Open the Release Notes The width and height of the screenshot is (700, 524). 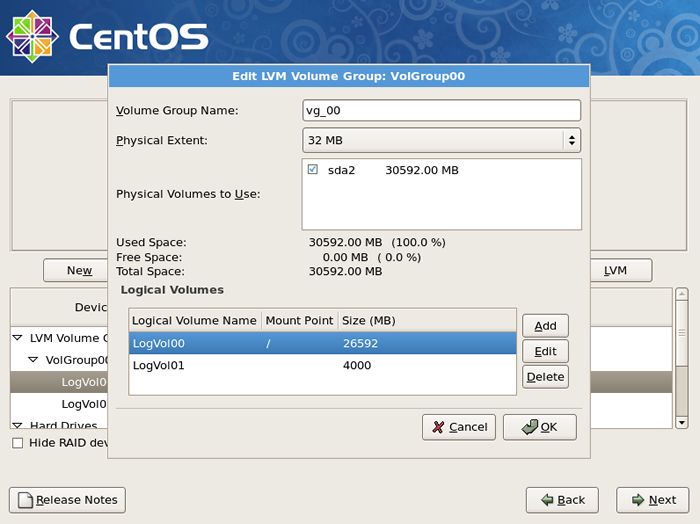[67, 500]
